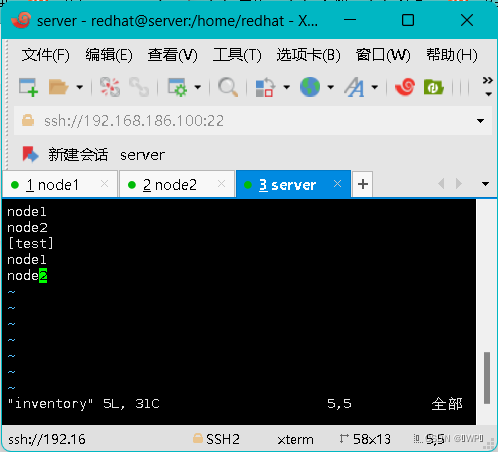Expand the Font dropdown arrow

click(x=375, y=87)
